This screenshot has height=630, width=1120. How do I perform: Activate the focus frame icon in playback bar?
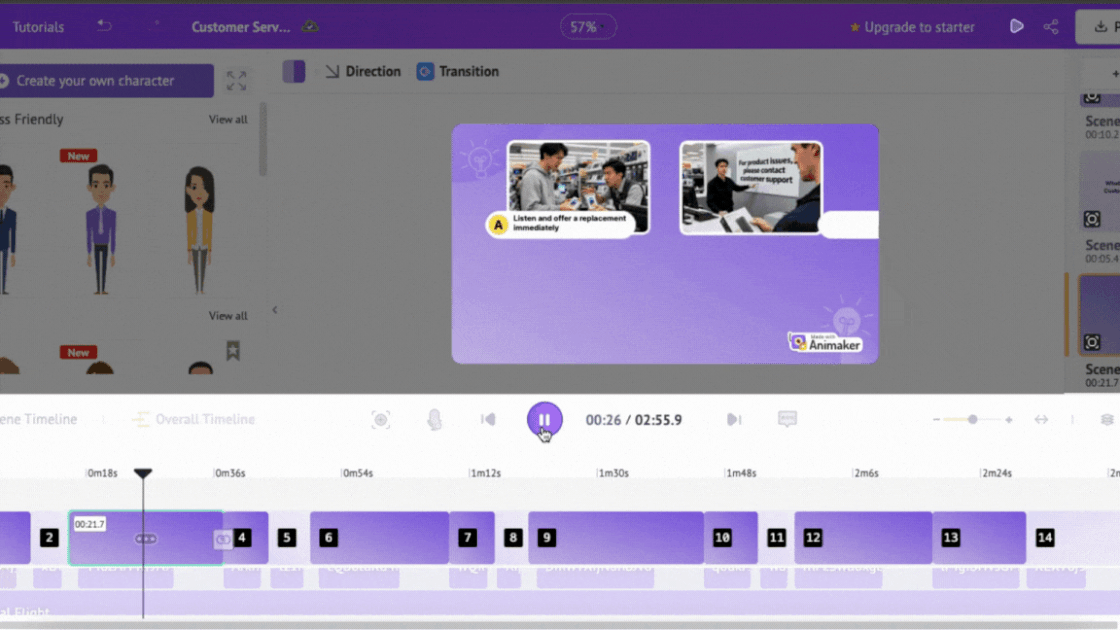coord(381,420)
